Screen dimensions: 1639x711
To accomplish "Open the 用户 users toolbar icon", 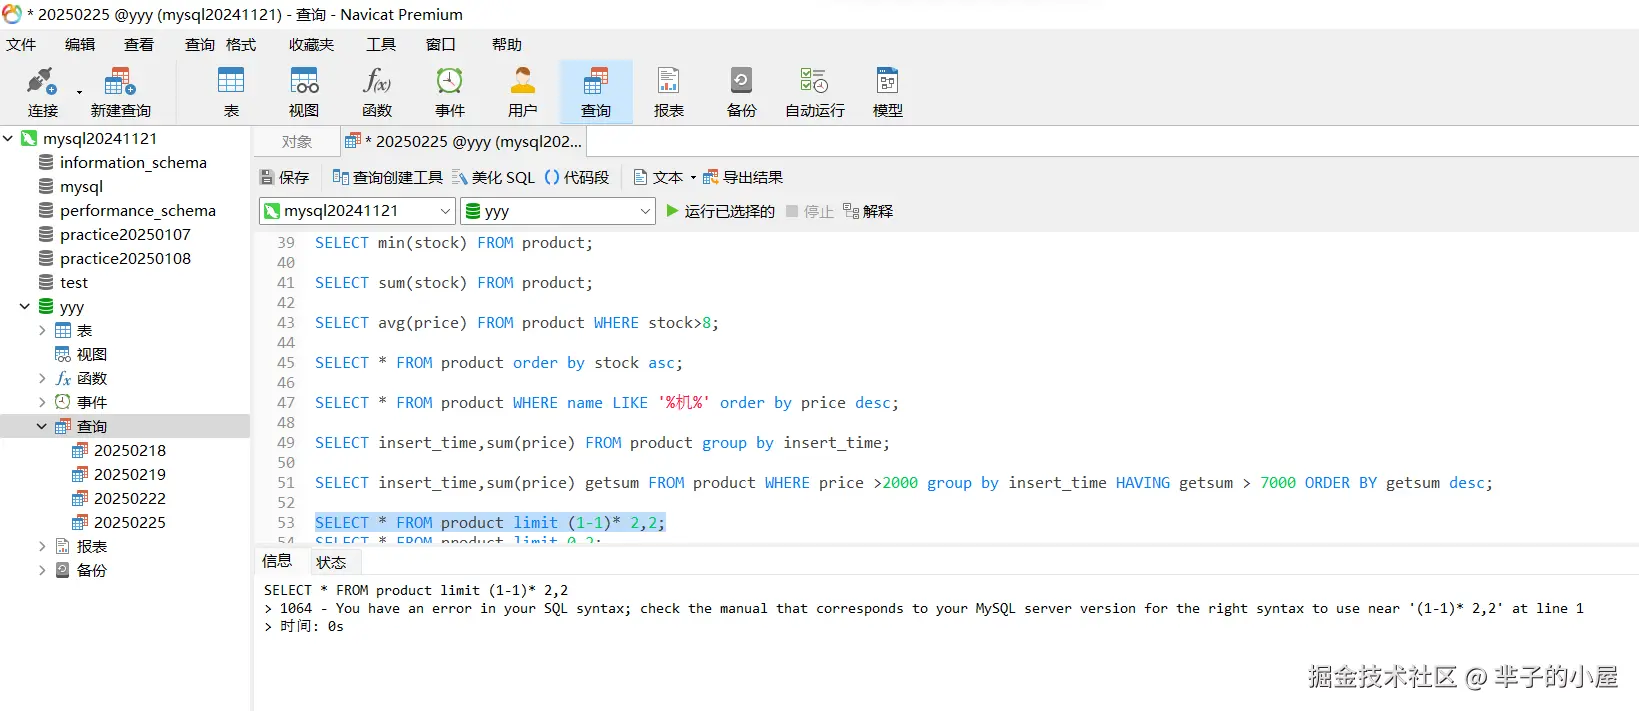I will (523, 92).
